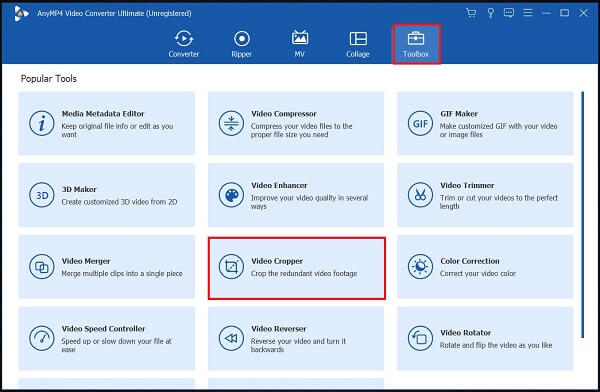Click 'Make customized GIF' description text
The width and height of the screenshot is (600, 392).
click(498, 130)
